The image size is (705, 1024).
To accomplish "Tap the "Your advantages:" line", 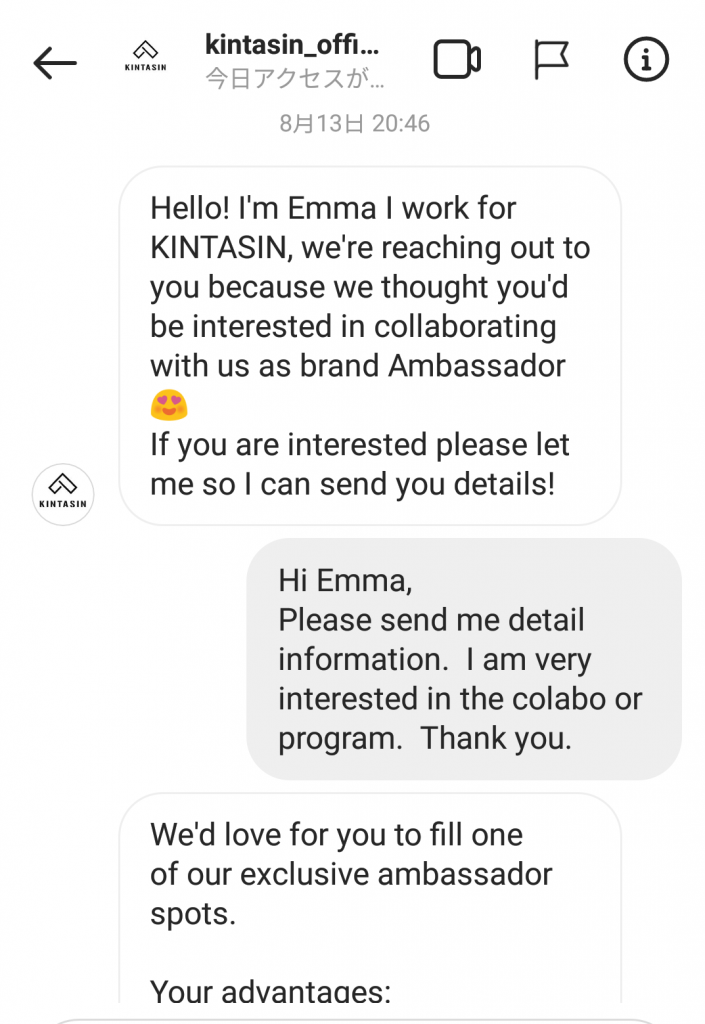I will pos(269,992).
